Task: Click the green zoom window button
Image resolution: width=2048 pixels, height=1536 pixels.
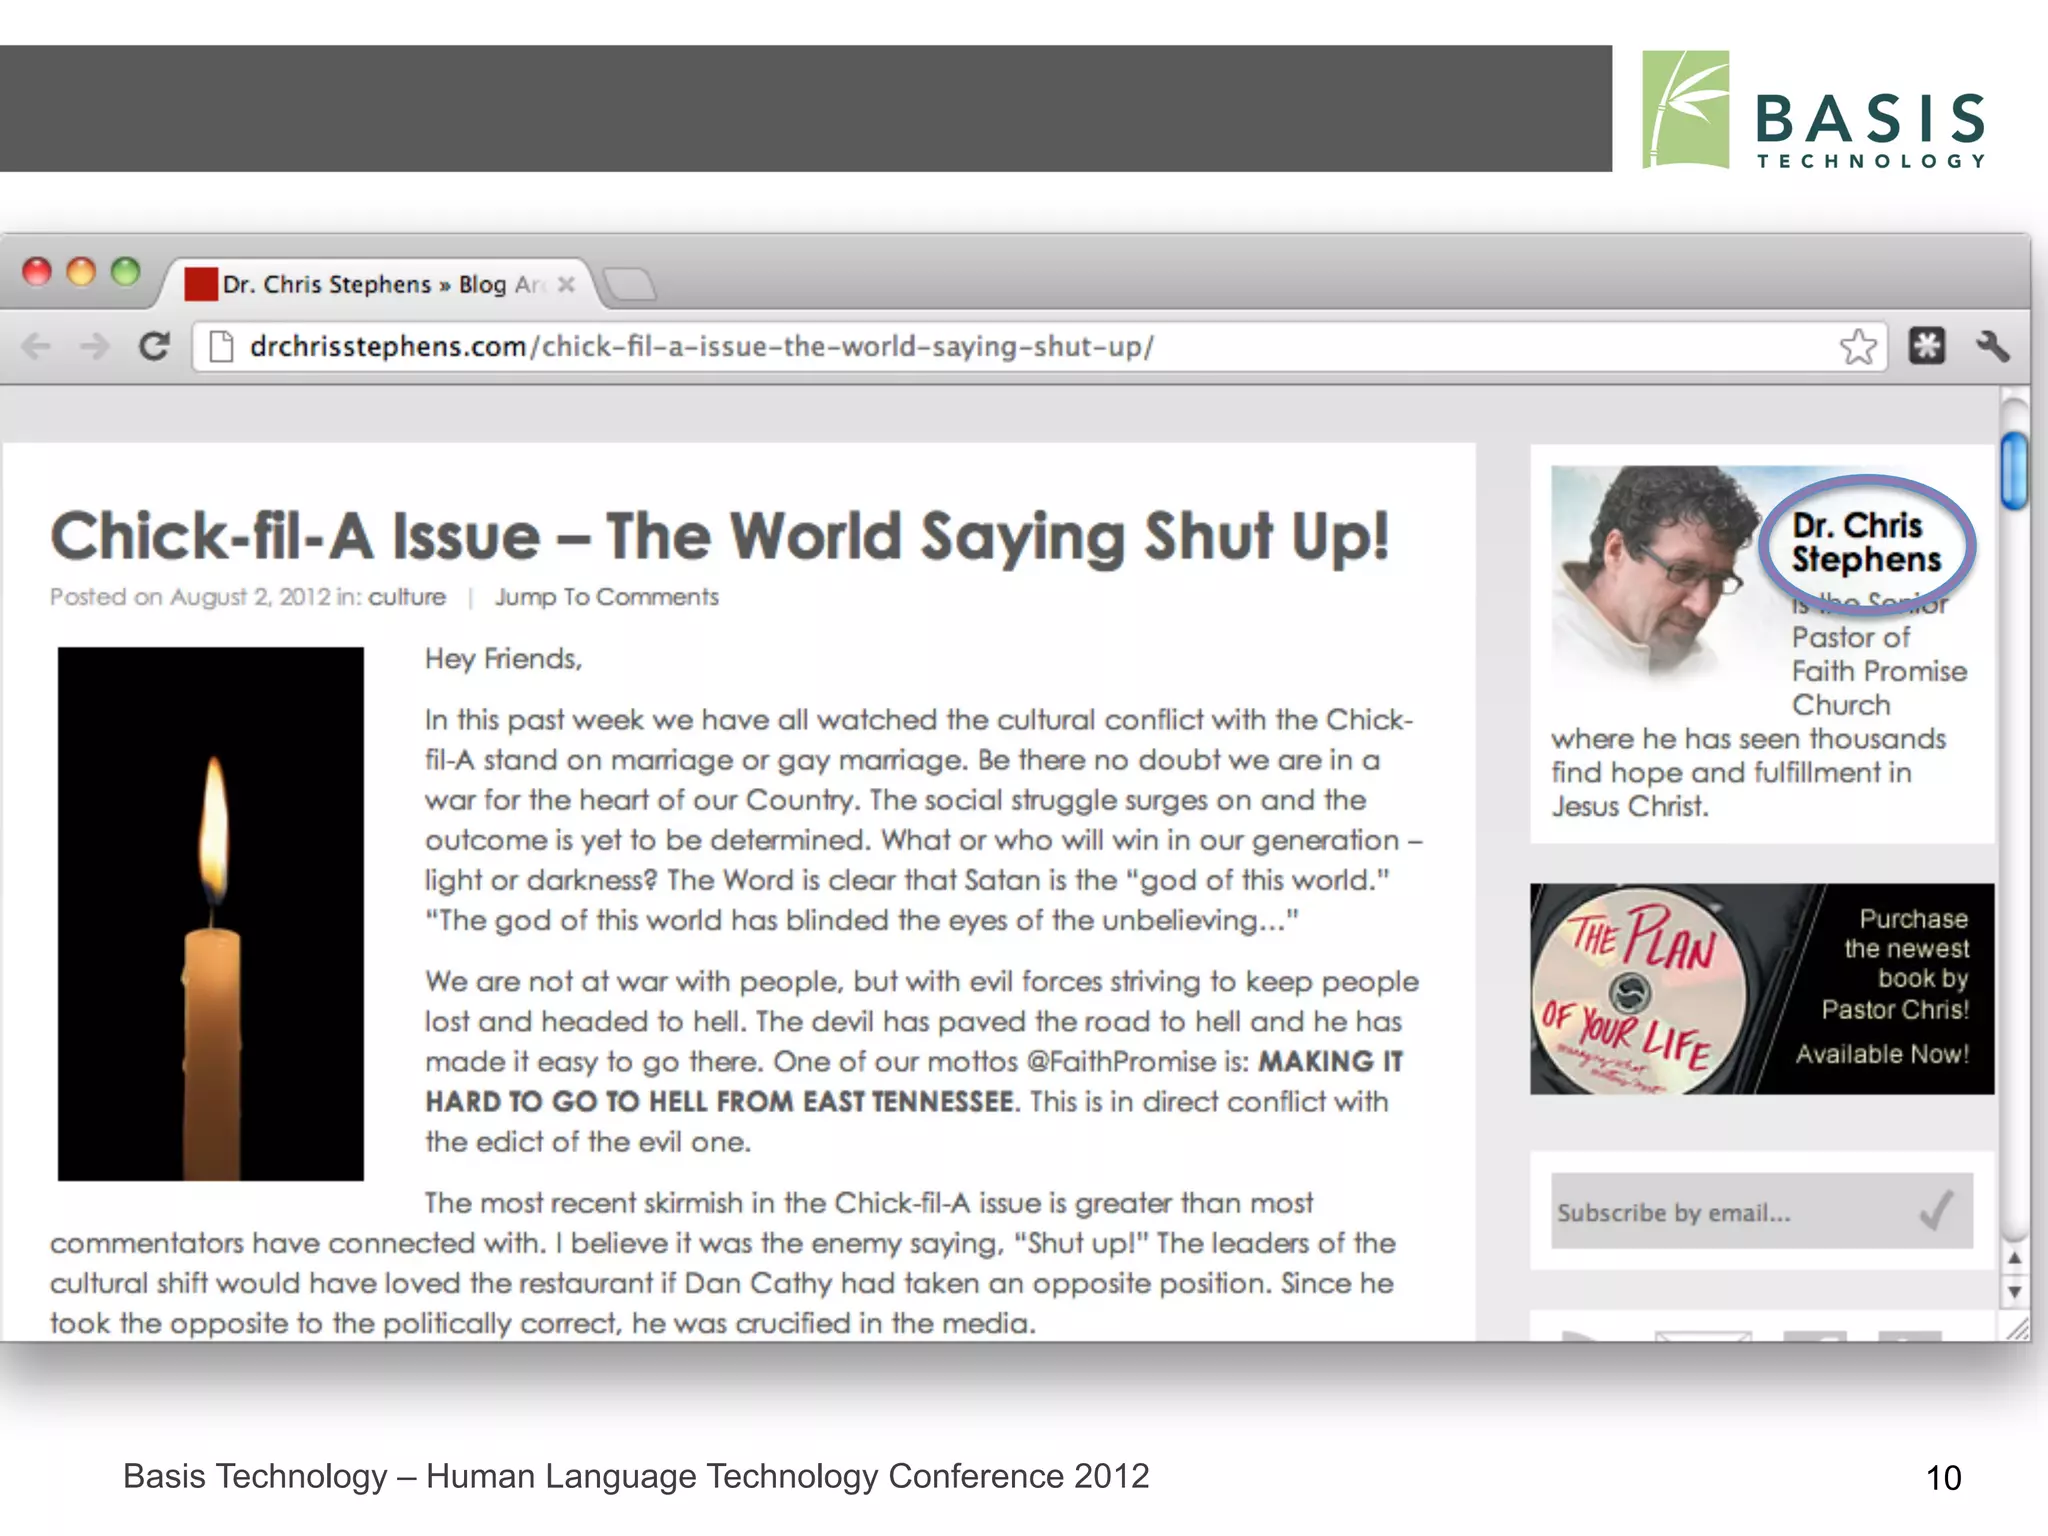Action: point(125,271)
